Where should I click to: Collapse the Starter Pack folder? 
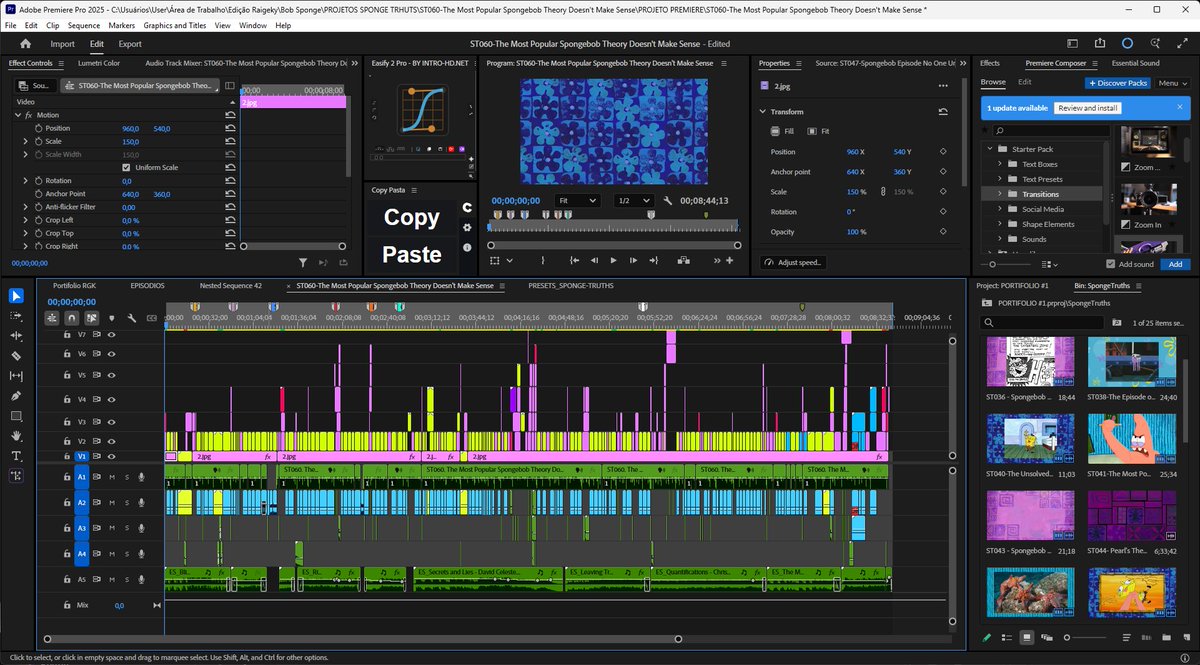(989, 149)
